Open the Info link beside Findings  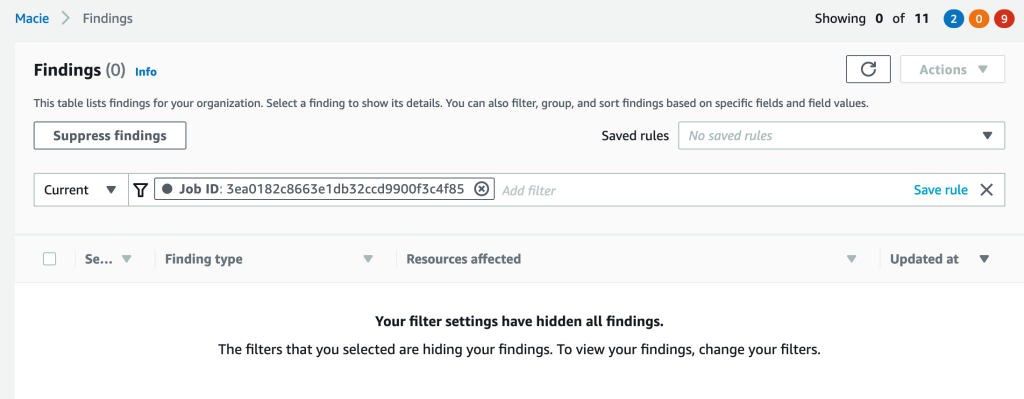[x=146, y=72]
